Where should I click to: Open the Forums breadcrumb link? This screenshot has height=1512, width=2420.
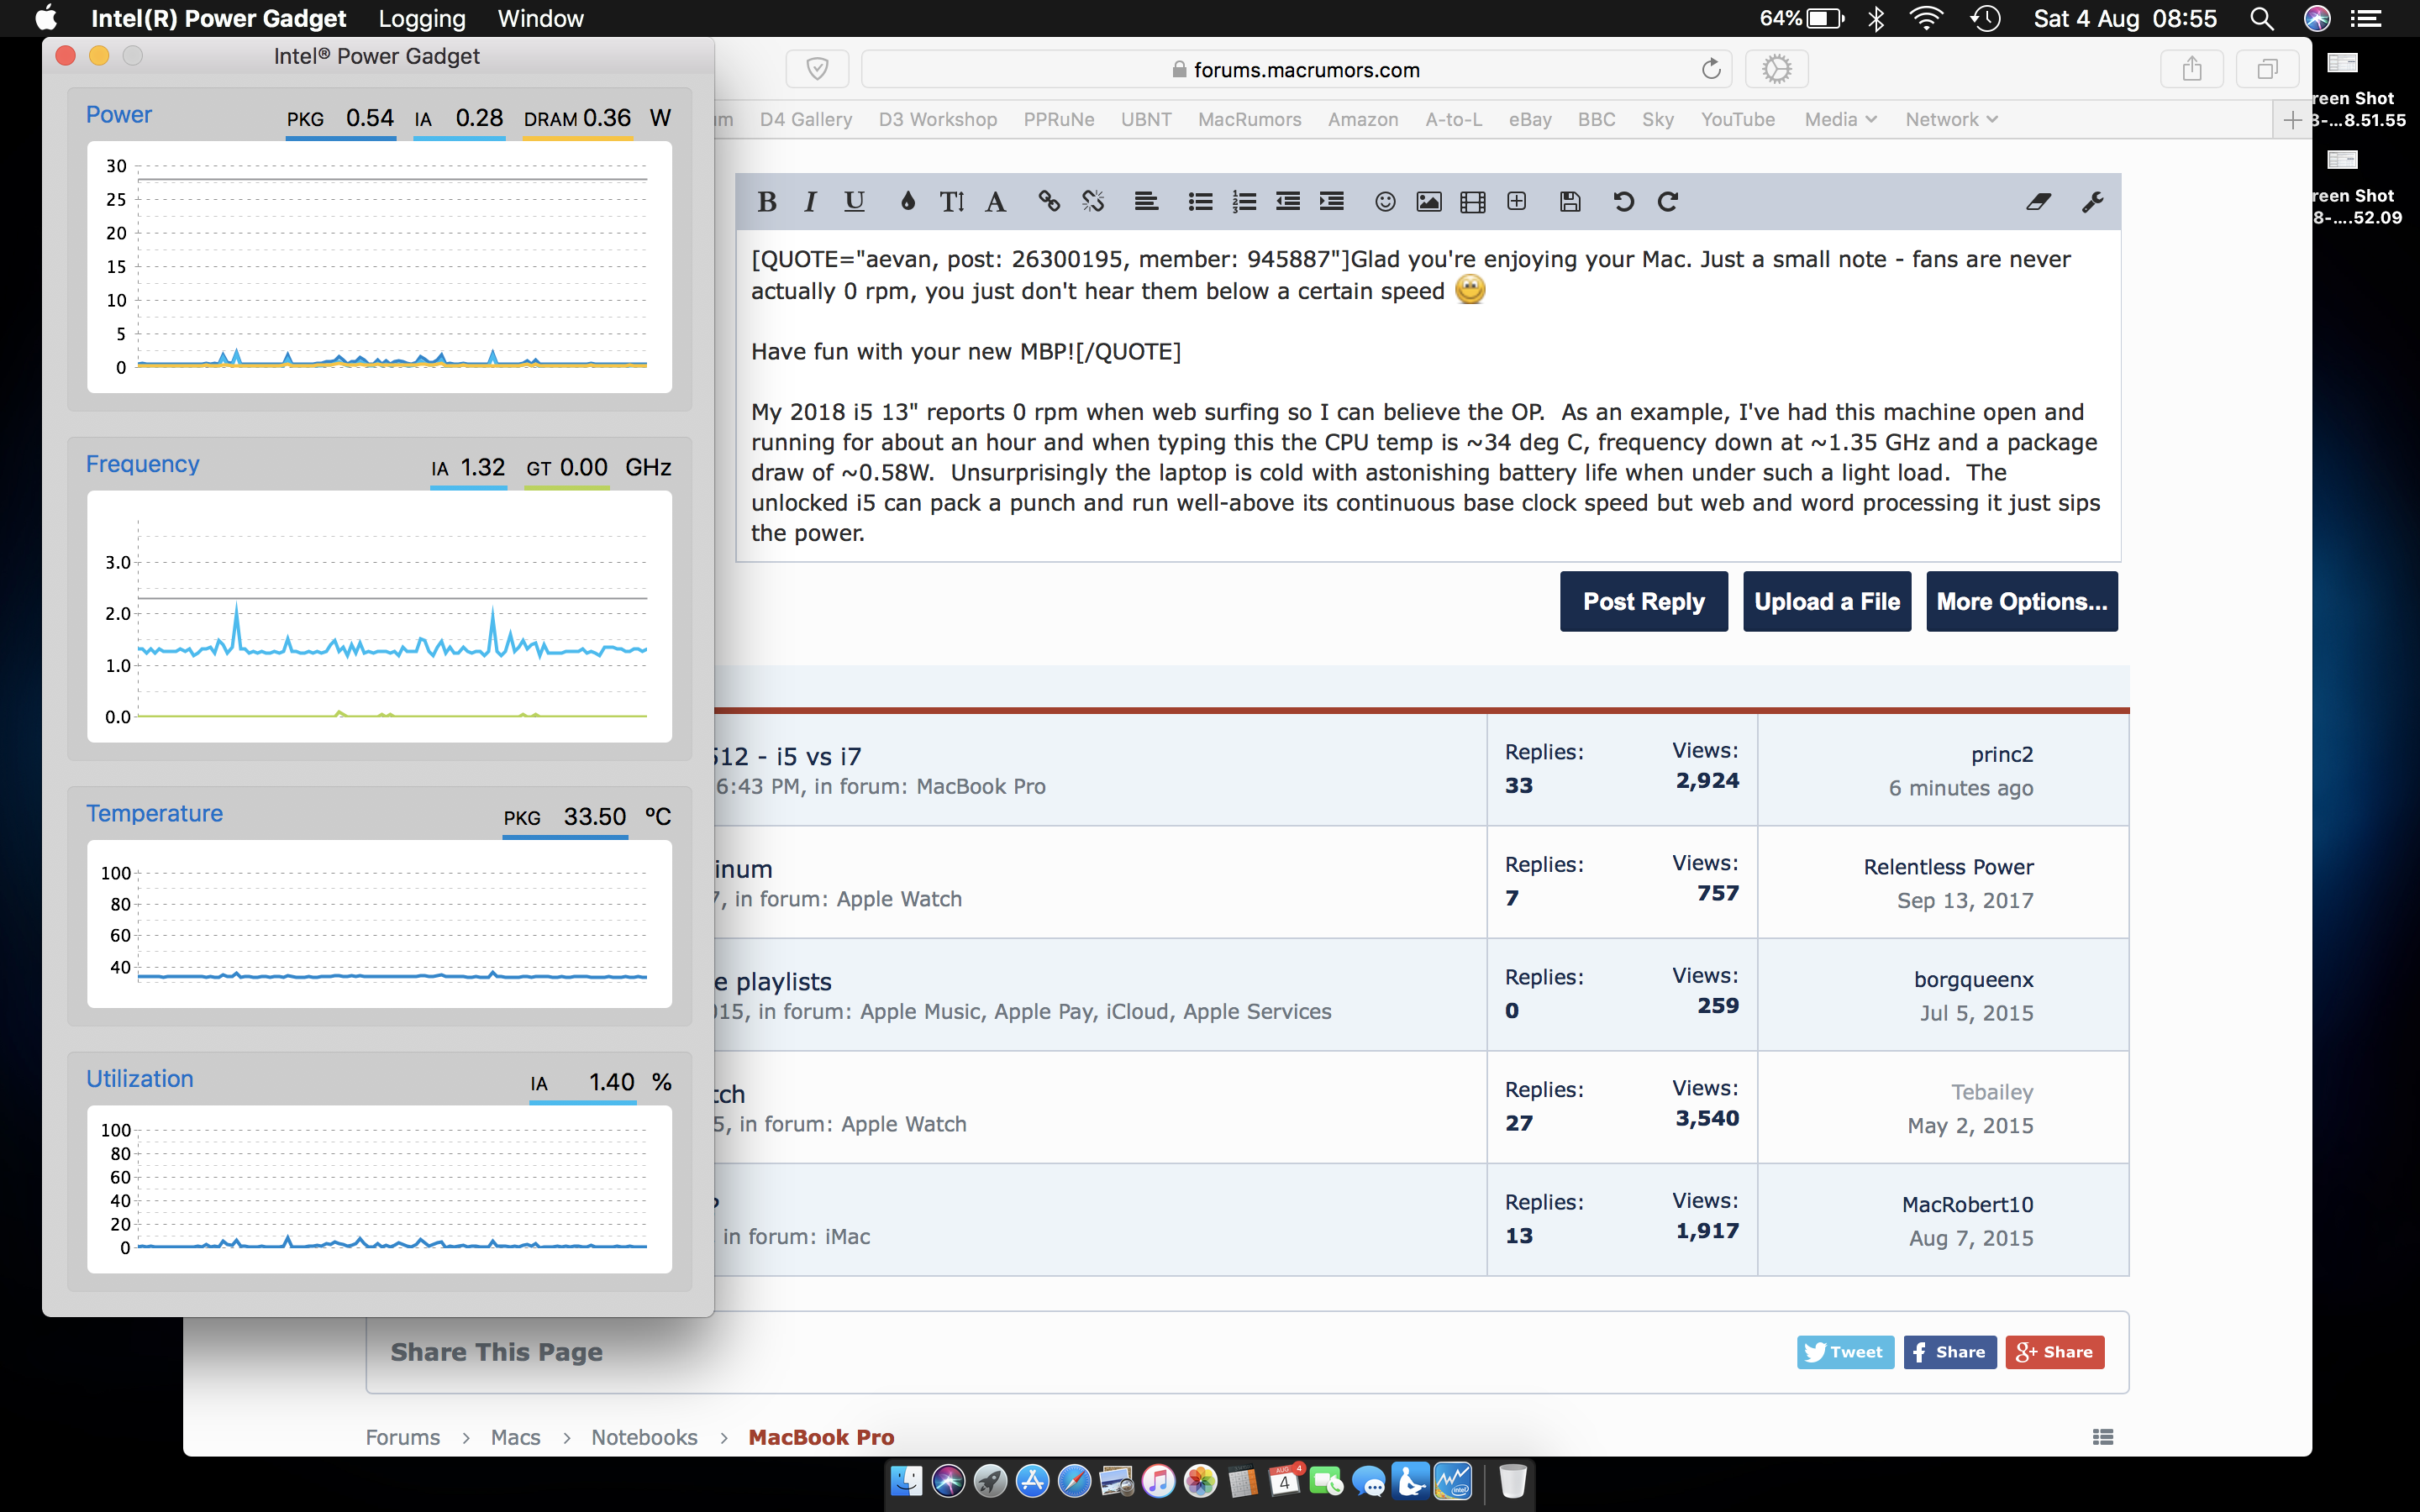pyautogui.click(x=402, y=1437)
